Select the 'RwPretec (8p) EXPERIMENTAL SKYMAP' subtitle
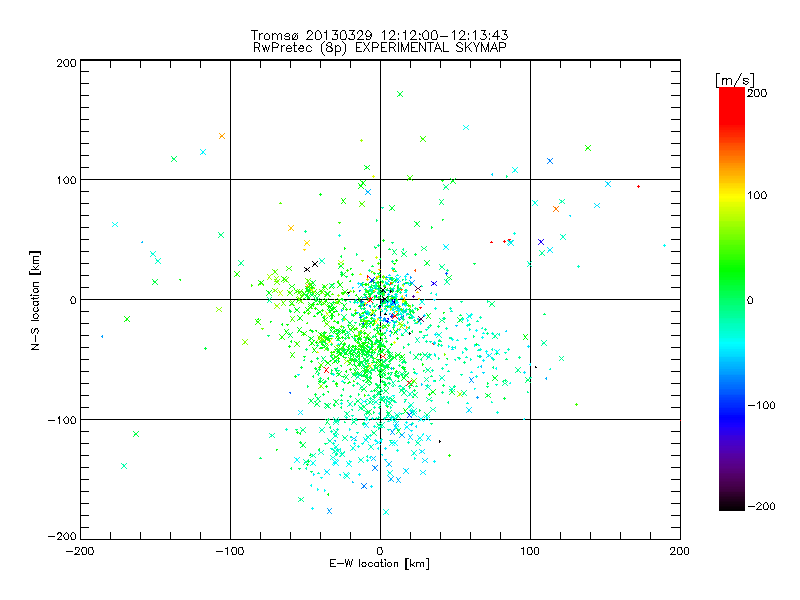Viewport: 800px width, 600px height. (x=380, y=48)
